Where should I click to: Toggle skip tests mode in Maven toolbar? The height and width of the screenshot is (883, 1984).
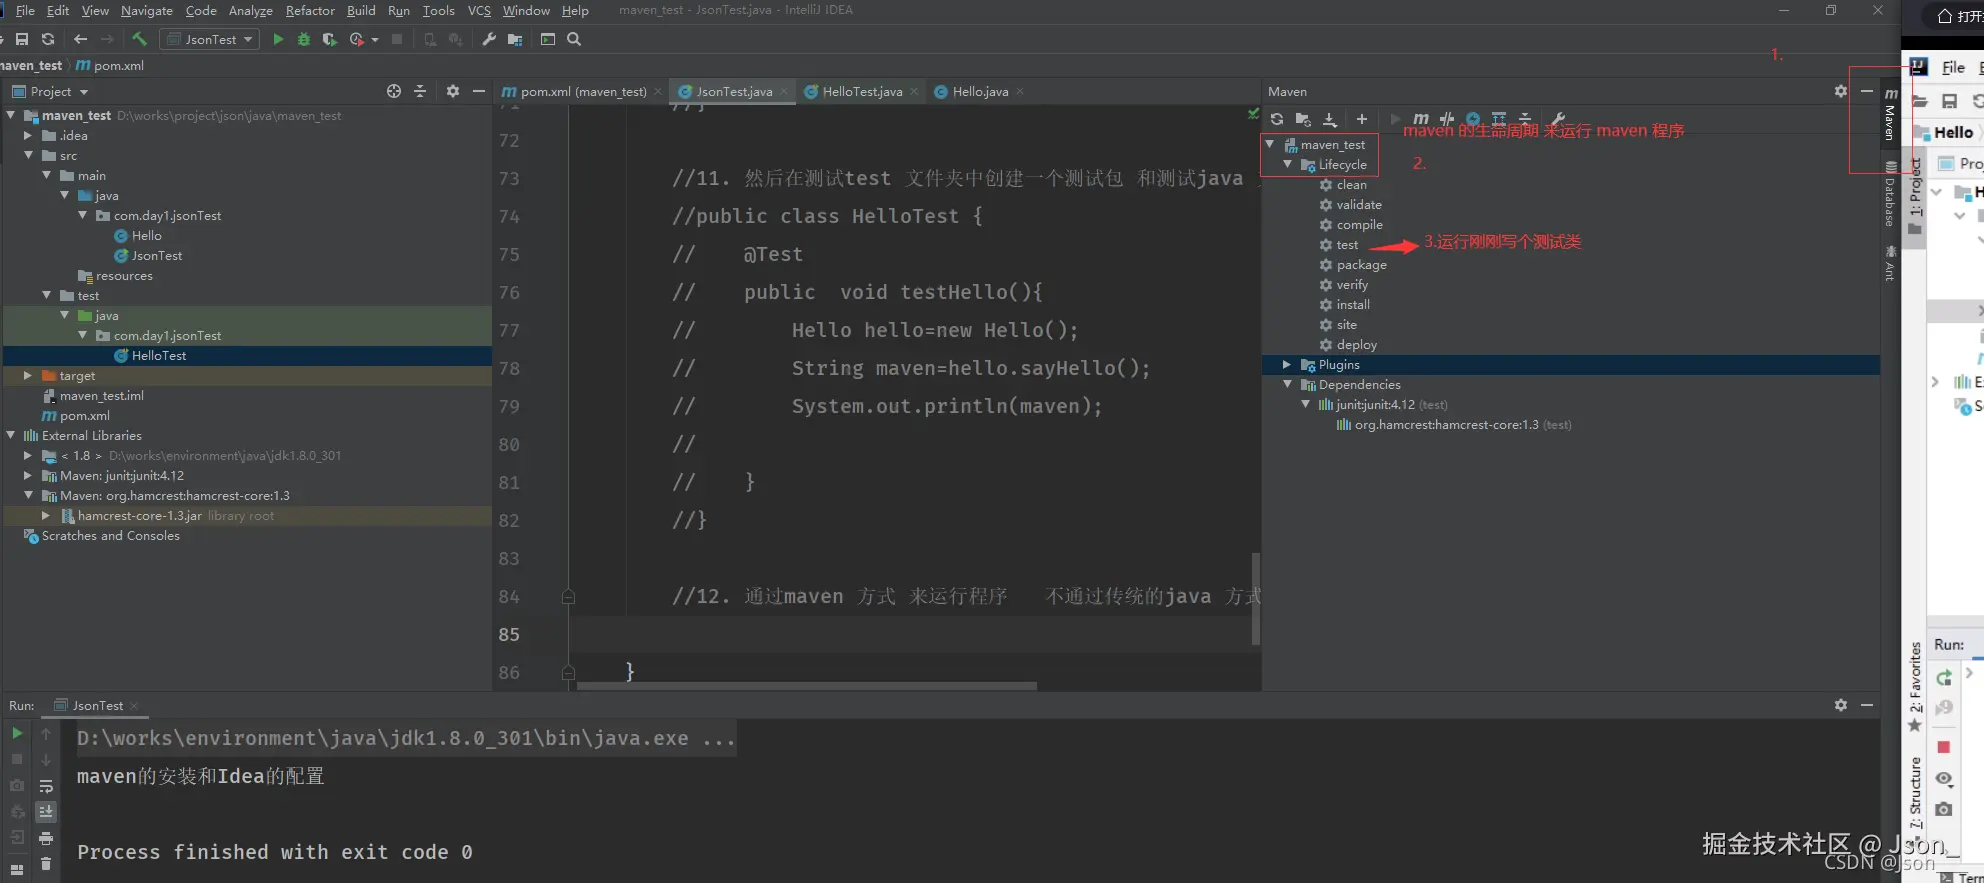[x=1473, y=119]
